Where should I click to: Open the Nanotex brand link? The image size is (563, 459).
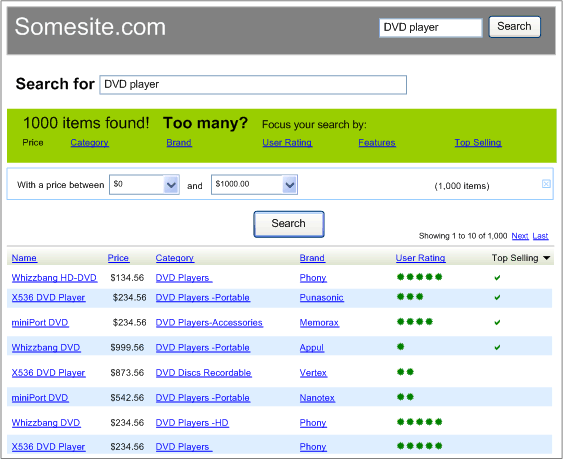click(317, 398)
